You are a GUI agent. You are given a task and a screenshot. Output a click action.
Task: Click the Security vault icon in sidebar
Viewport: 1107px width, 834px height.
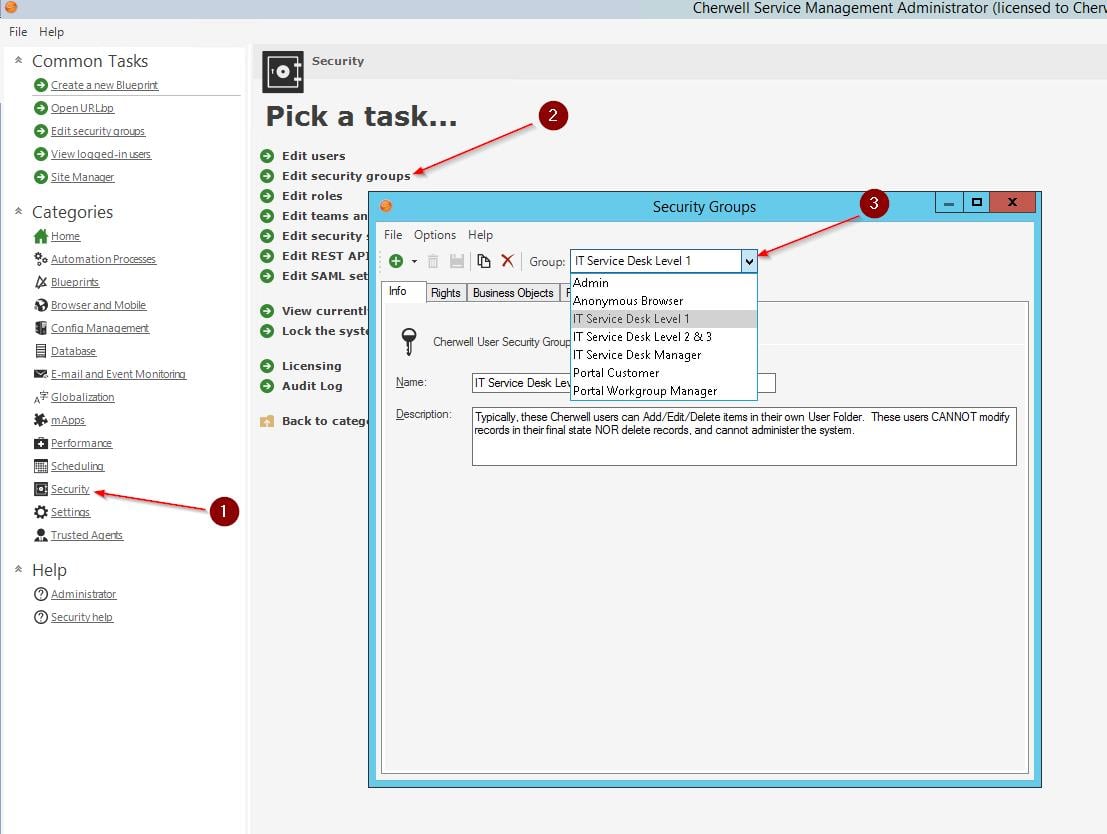(41, 489)
